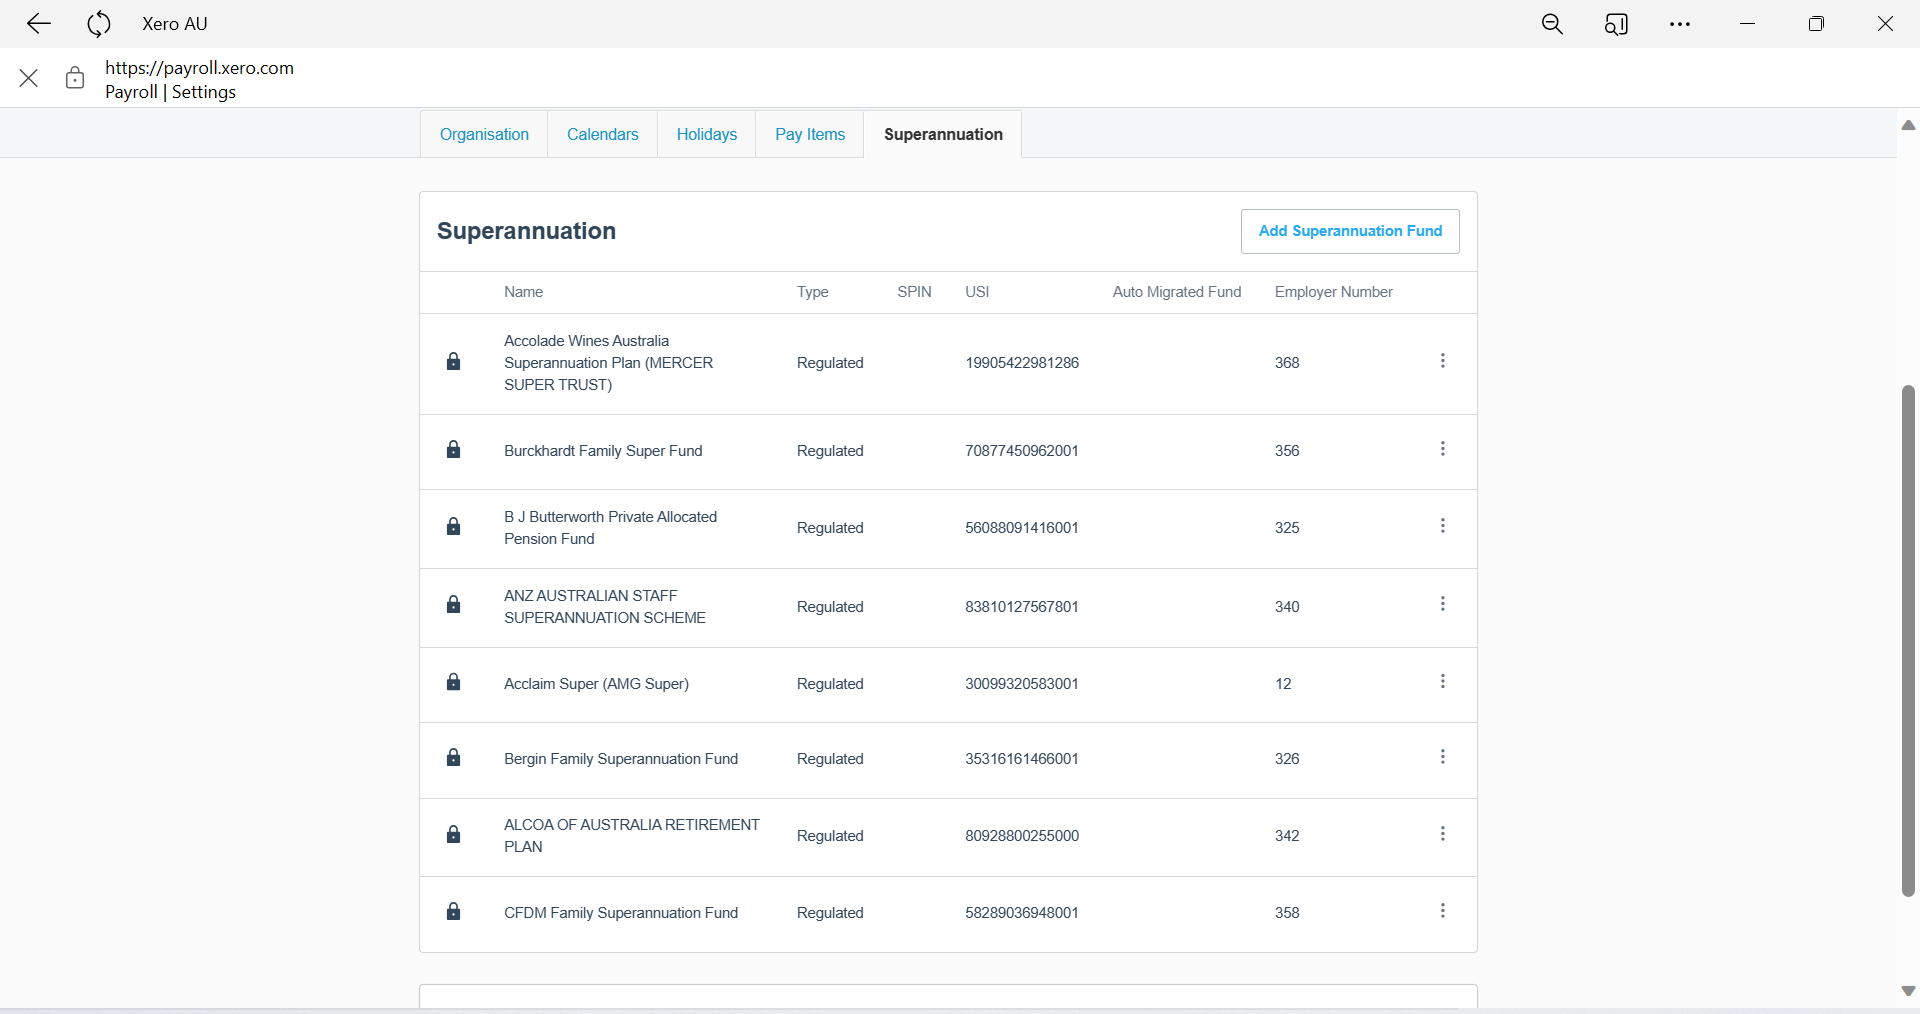1920x1014 pixels.
Task: Click lock icon for ALCOA retirement plan
Action: pos(453,834)
